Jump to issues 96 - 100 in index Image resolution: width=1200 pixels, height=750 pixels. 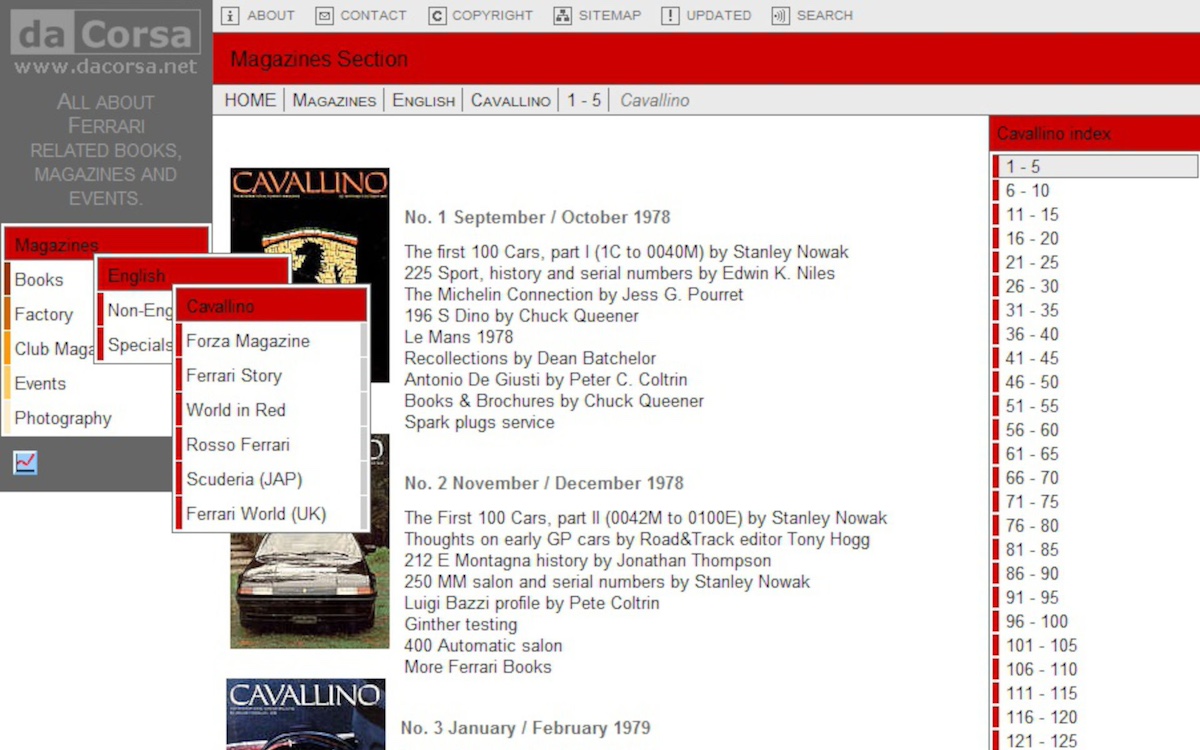[1095, 623]
